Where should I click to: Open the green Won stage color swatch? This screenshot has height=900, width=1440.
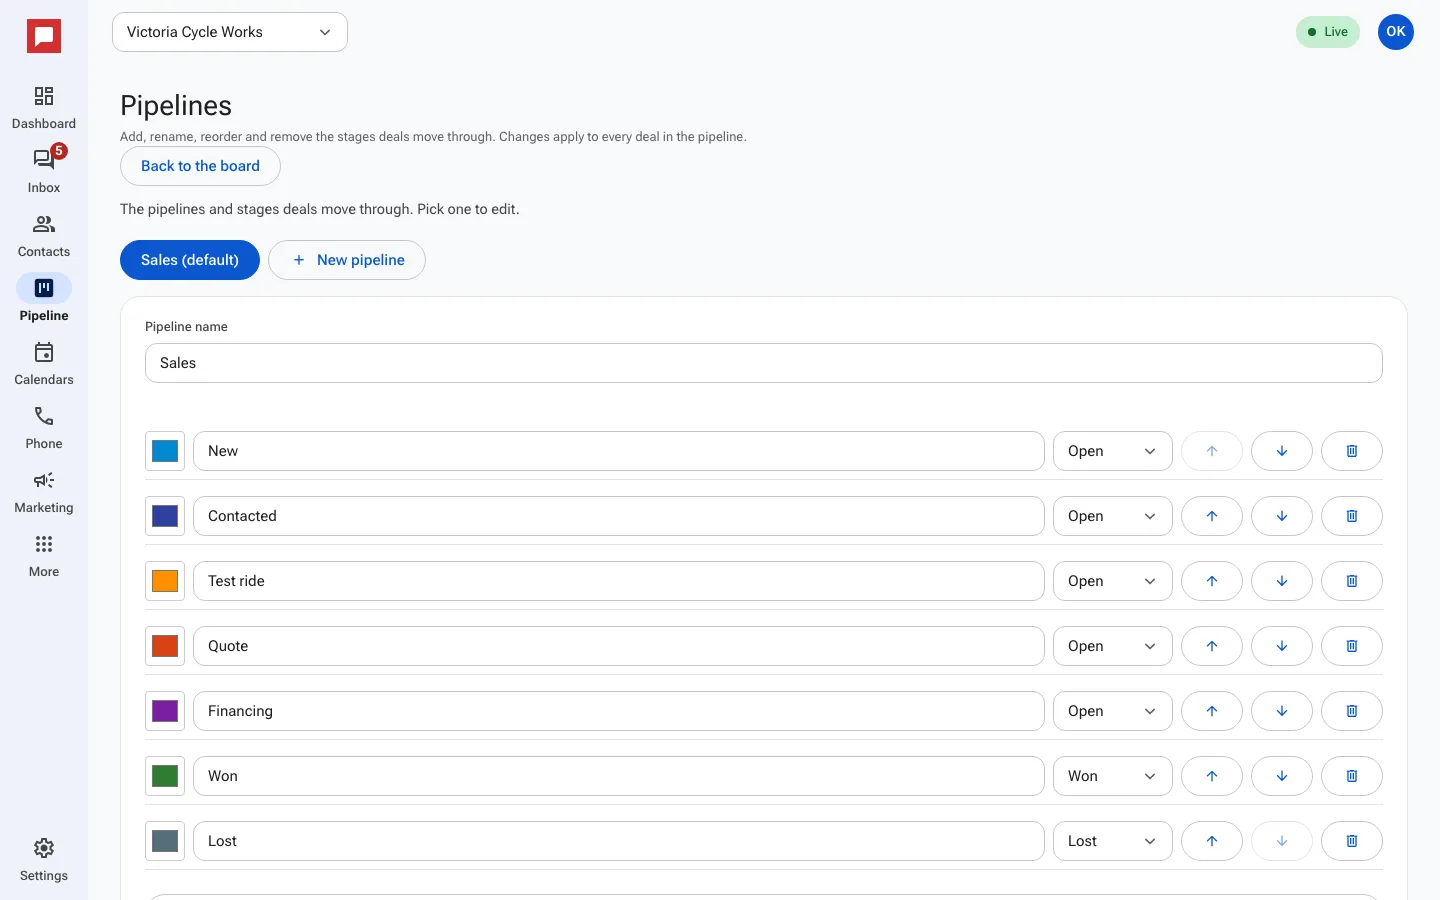(x=165, y=776)
